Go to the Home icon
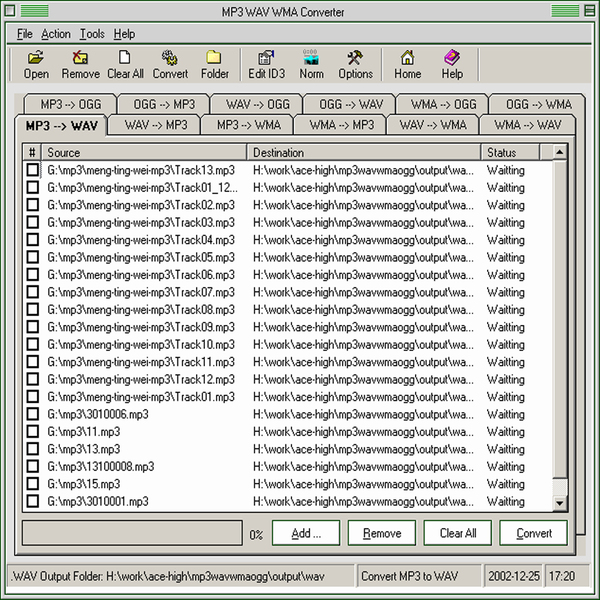Viewport: 600px width, 600px height. (407, 64)
